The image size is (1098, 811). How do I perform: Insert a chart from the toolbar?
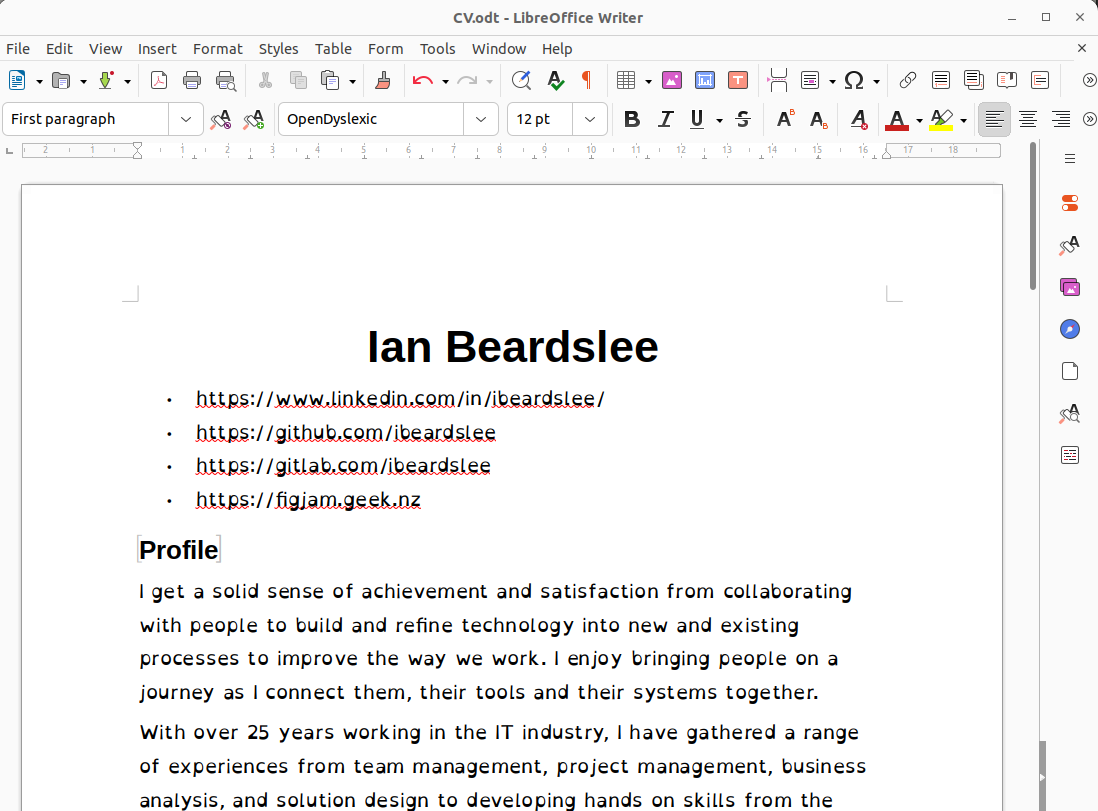tap(705, 80)
